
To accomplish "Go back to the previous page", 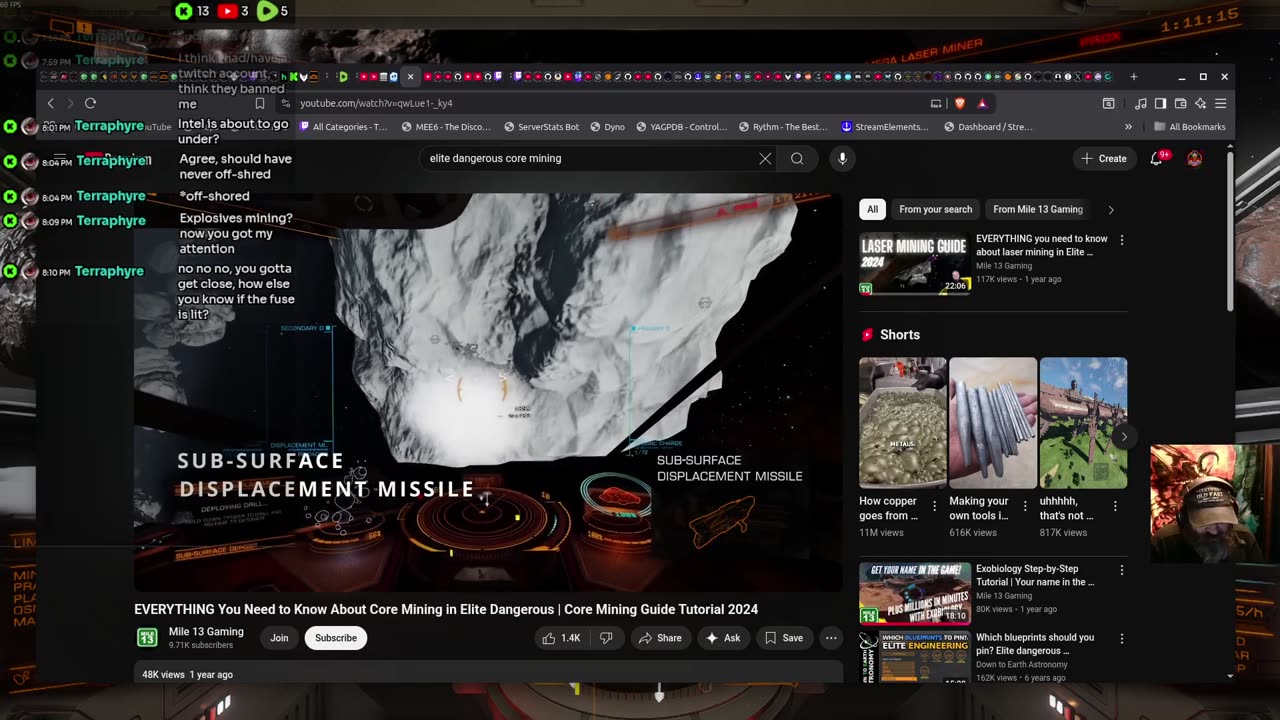I will [51, 103].
